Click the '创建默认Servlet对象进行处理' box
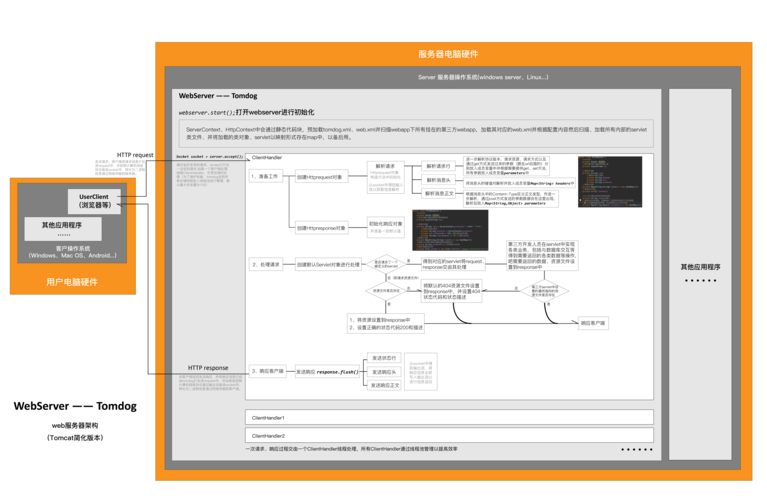The image size is (767, 500). click(328, 265)
